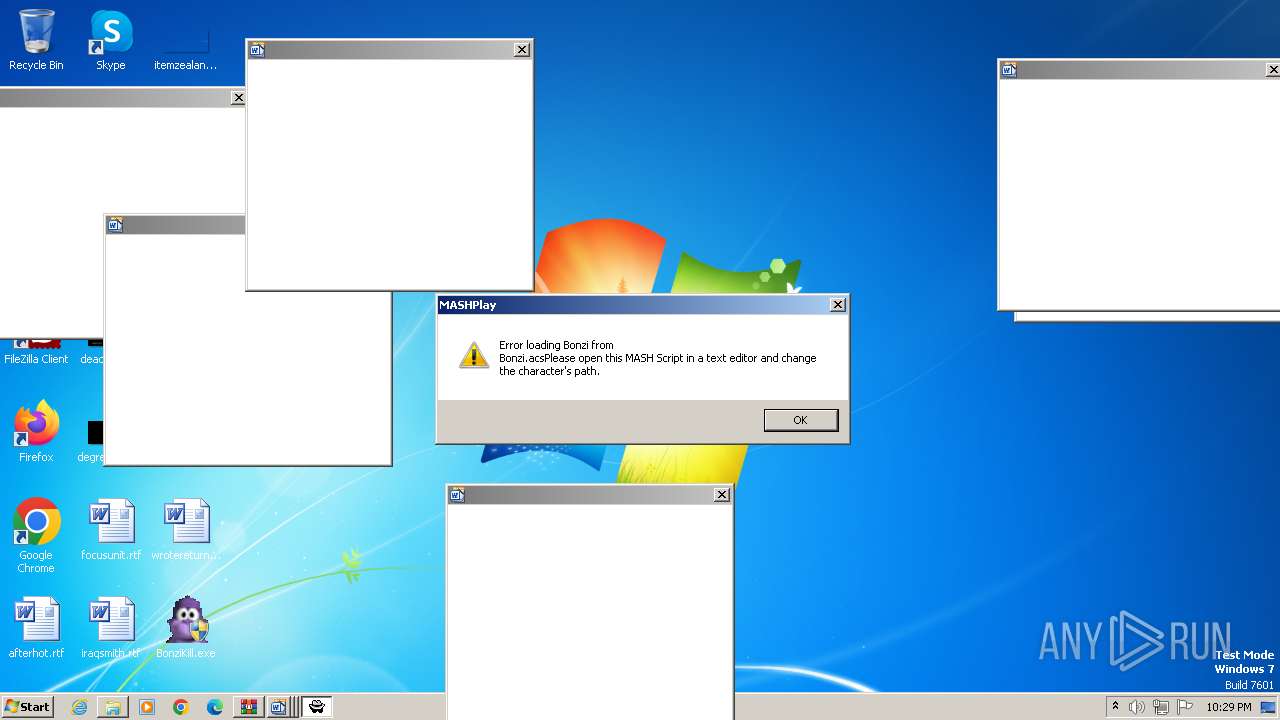Image resolution: width=1280 pixels, height=720 pixels.
Task: Open the Firefox desktop shortcut
Action: click(36, 432)
